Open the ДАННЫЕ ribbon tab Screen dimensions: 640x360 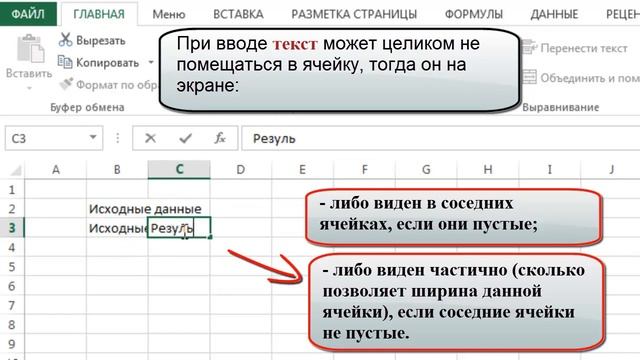(x=554, y=14)
